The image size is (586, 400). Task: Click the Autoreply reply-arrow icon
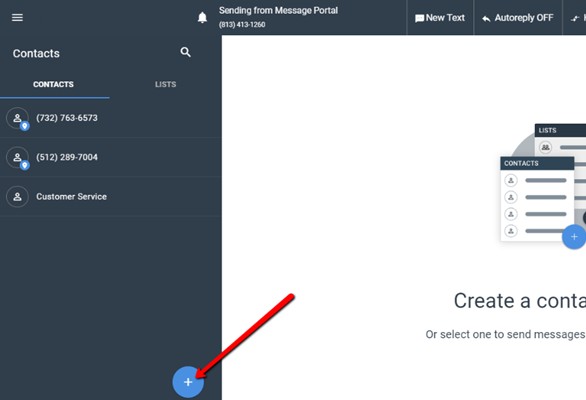click(x=486, y=18)
